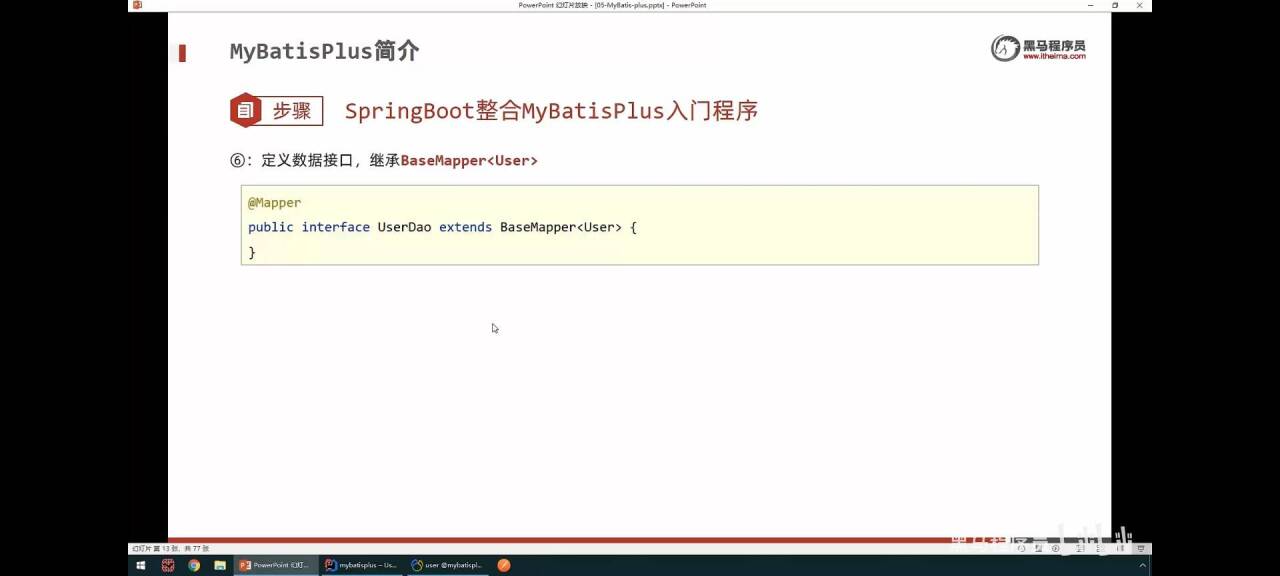Click the heading 'SpringBoot整合MyBatisPlus入门程序'

tap(551, 111)
